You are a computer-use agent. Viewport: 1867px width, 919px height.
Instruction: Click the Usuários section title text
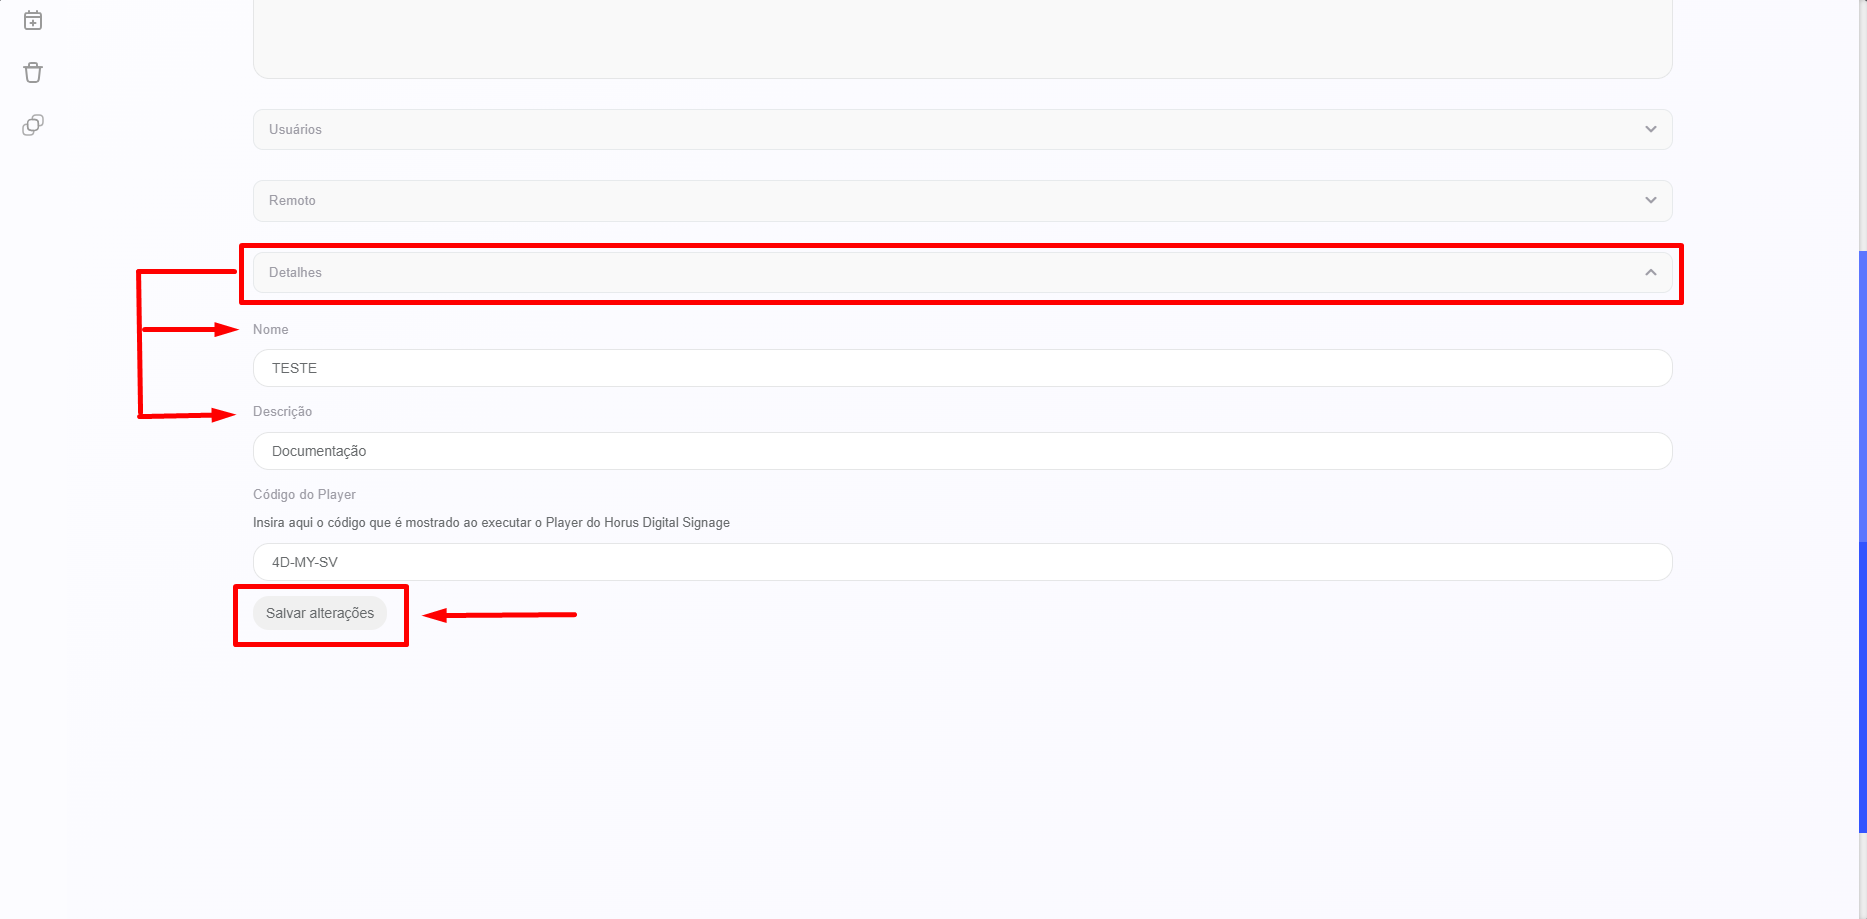[295, 129]
